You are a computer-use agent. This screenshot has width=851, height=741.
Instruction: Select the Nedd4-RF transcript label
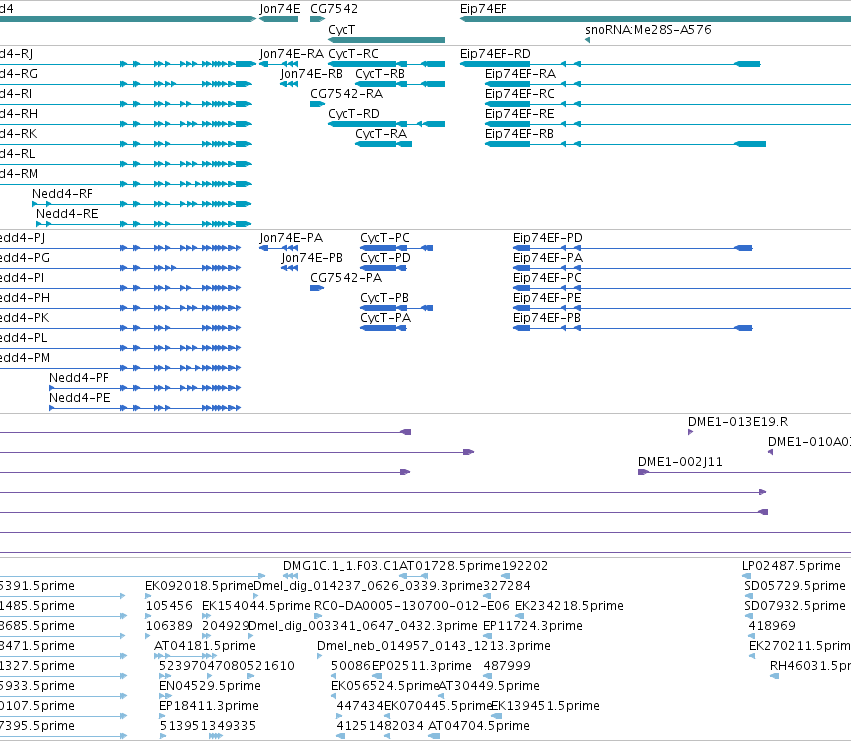pyautogui.click(x=62, y=194)
